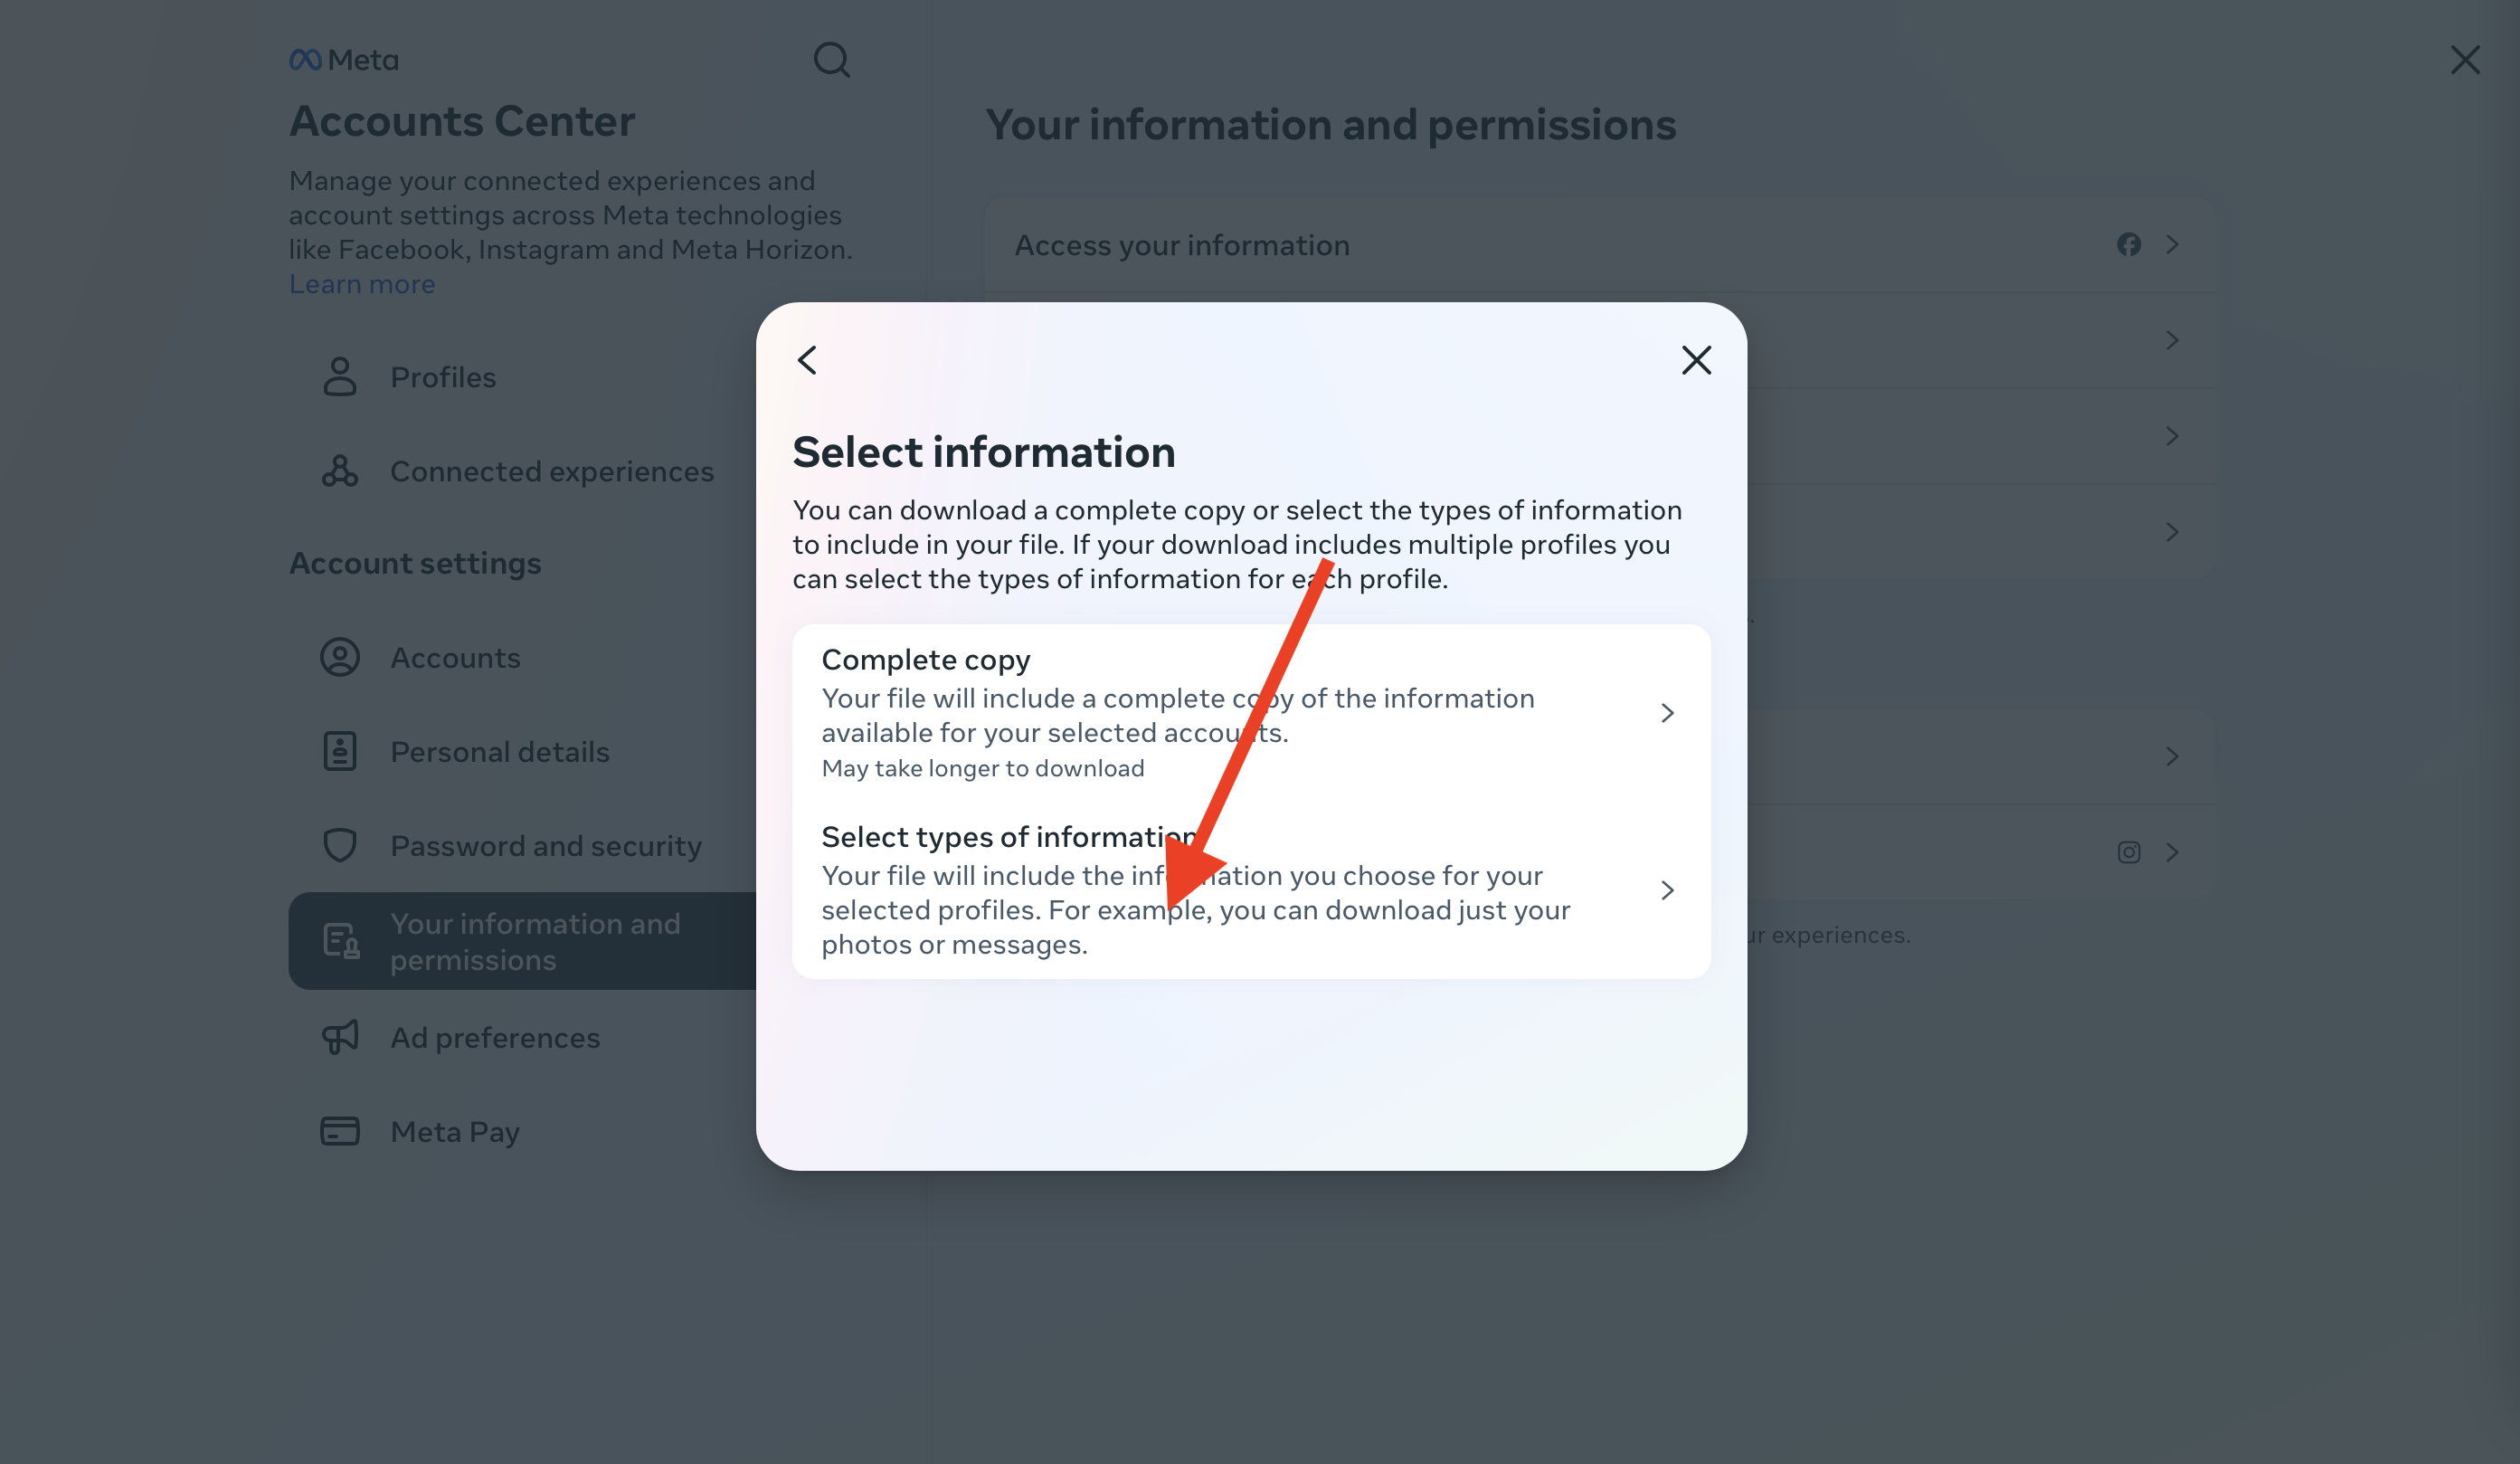
Task: Click the search magnifier icon in Accounts Center
Action: [831, 60]
